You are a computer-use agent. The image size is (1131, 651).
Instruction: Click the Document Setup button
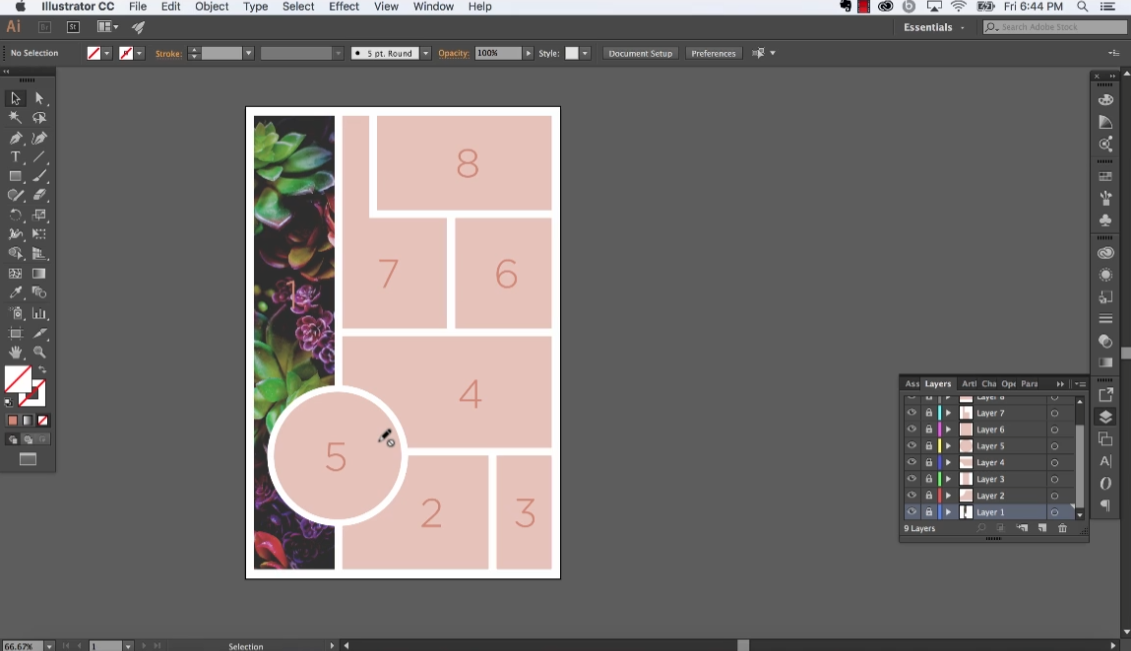[640, 53]
